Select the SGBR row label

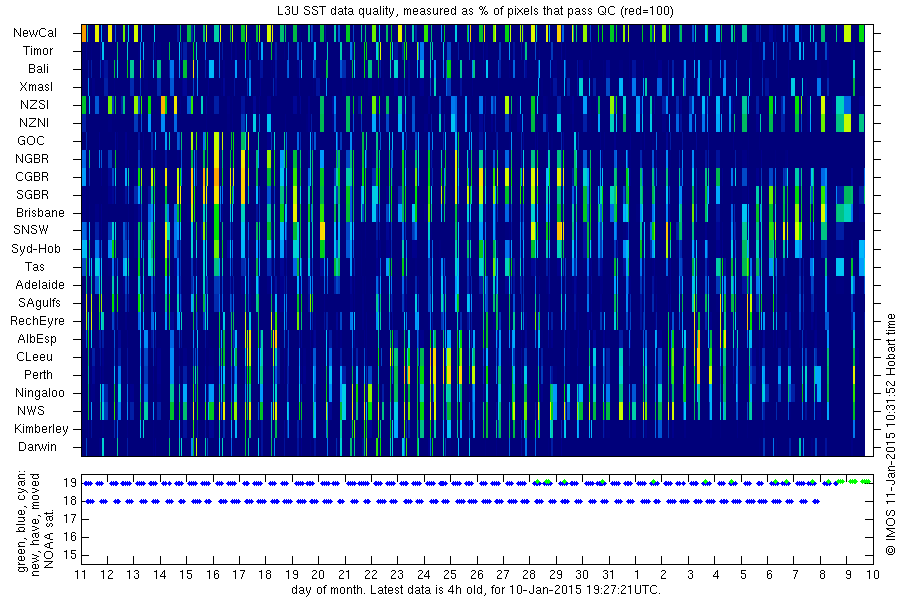point(32,195)
